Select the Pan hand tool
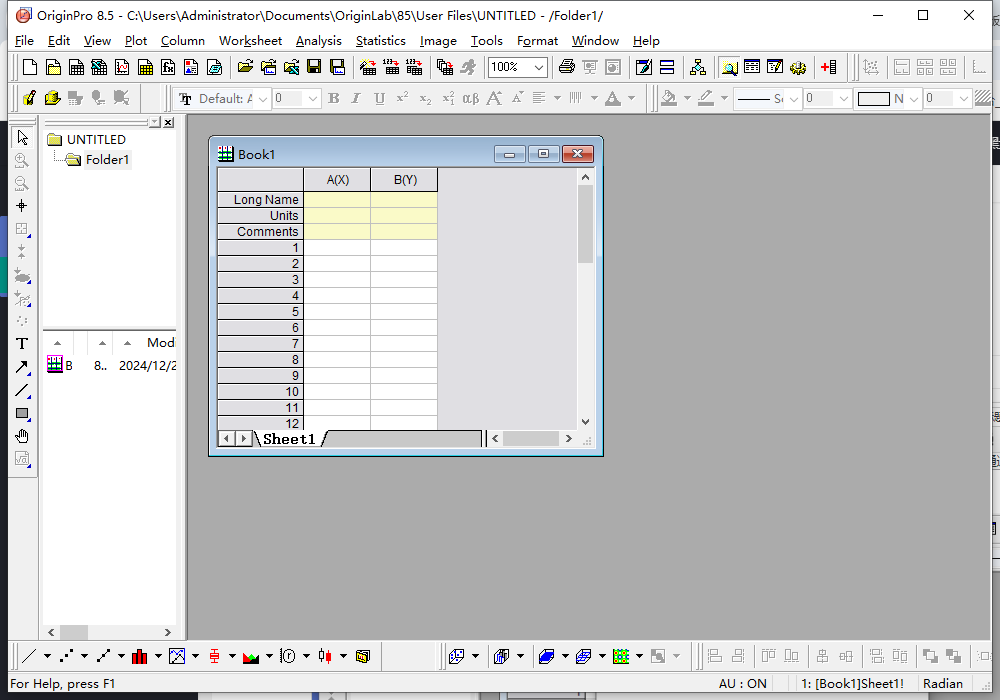This screenshot has width=1000, height=700. pyautogui.click(x=22, y=437)
